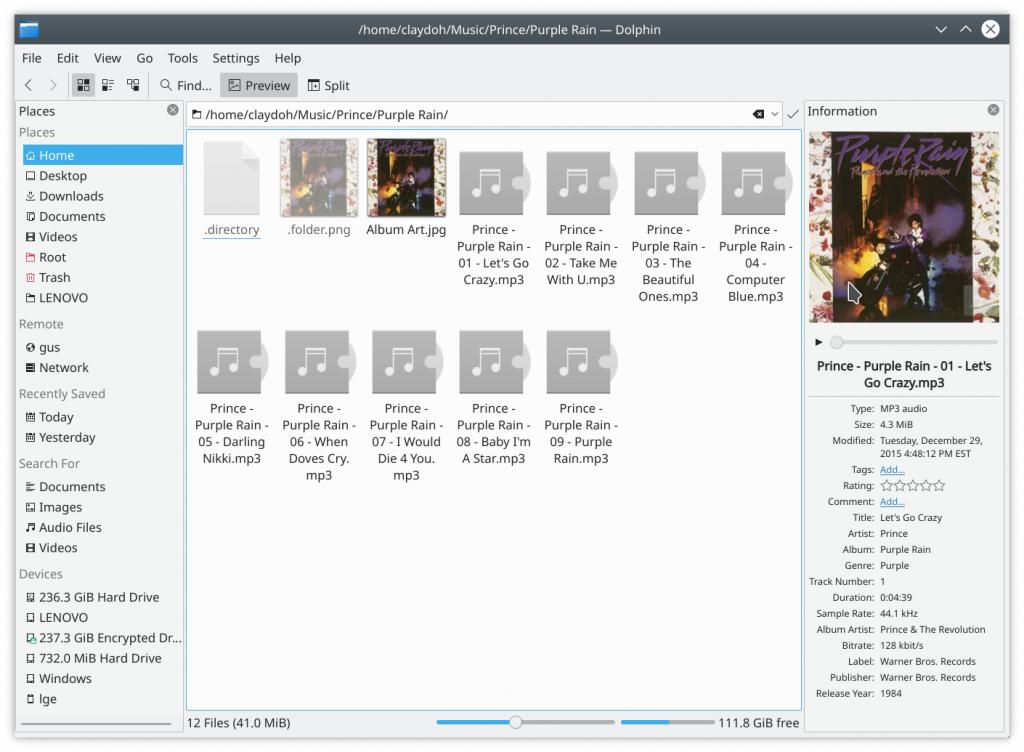This screenshot has width=1024, height=752.
Task: Close the Information panel
Action: (x=993, y=110)
